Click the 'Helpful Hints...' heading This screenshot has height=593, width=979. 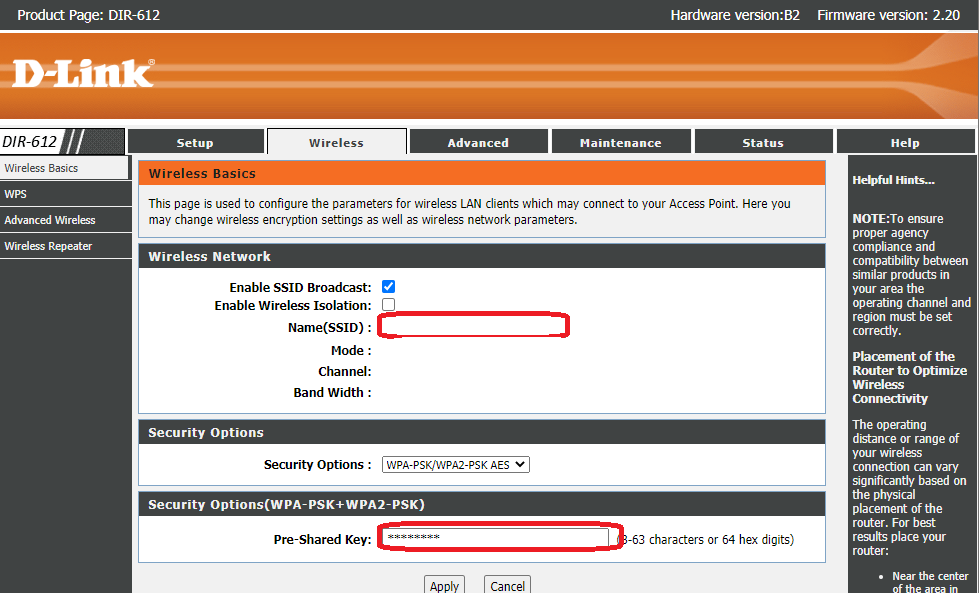pos(893,180)
